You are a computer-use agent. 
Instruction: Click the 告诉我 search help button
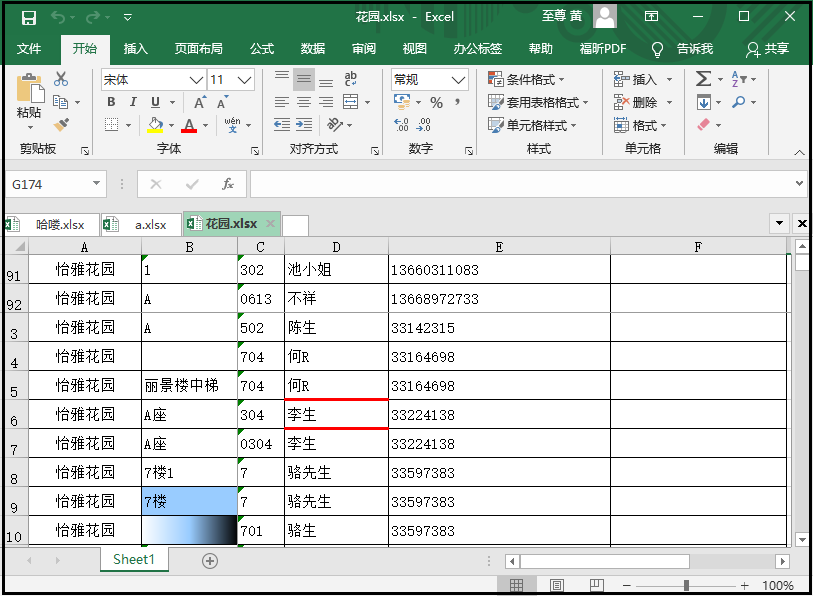[684, 49]
